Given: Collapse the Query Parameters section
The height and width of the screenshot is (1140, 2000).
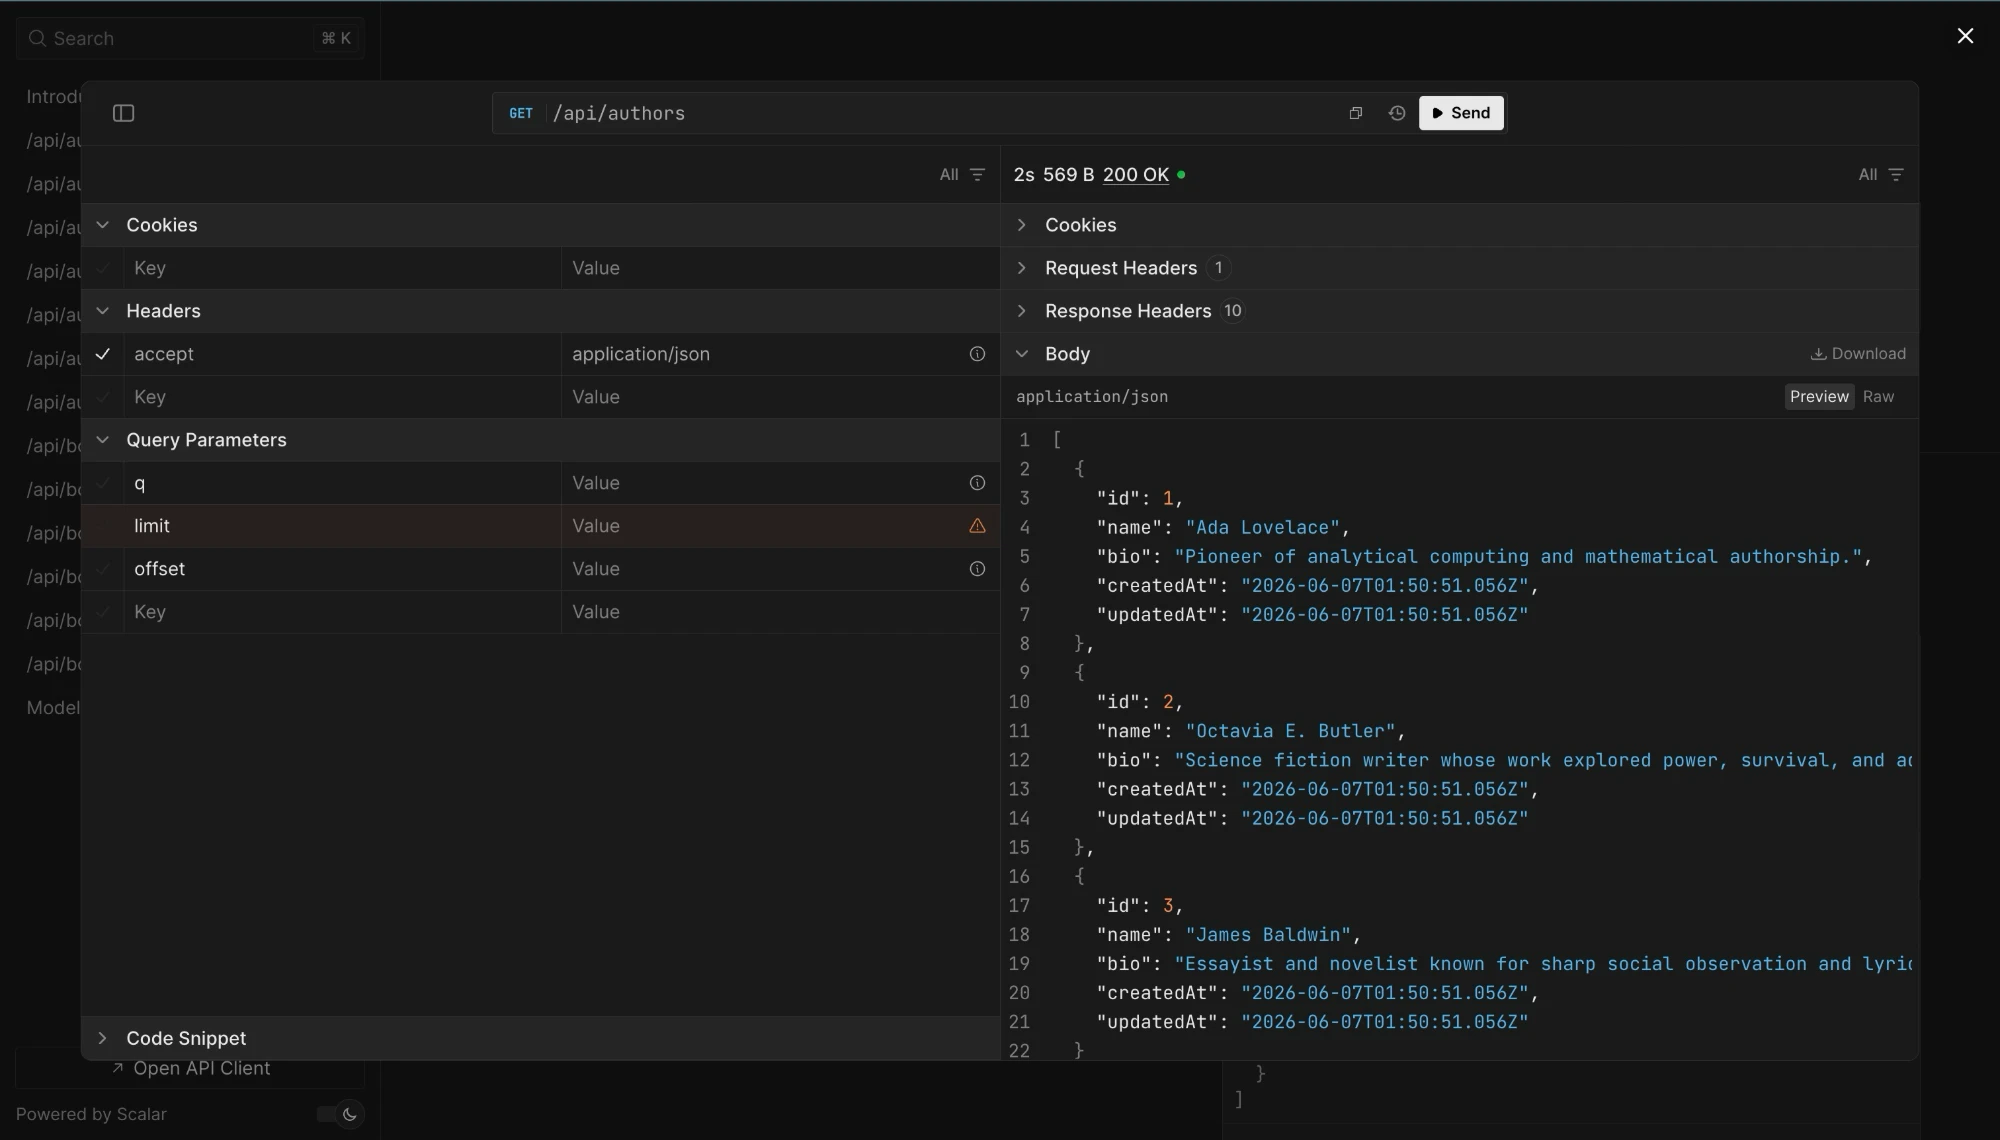Looking at the screenshot, I should [x=102, y=440].
